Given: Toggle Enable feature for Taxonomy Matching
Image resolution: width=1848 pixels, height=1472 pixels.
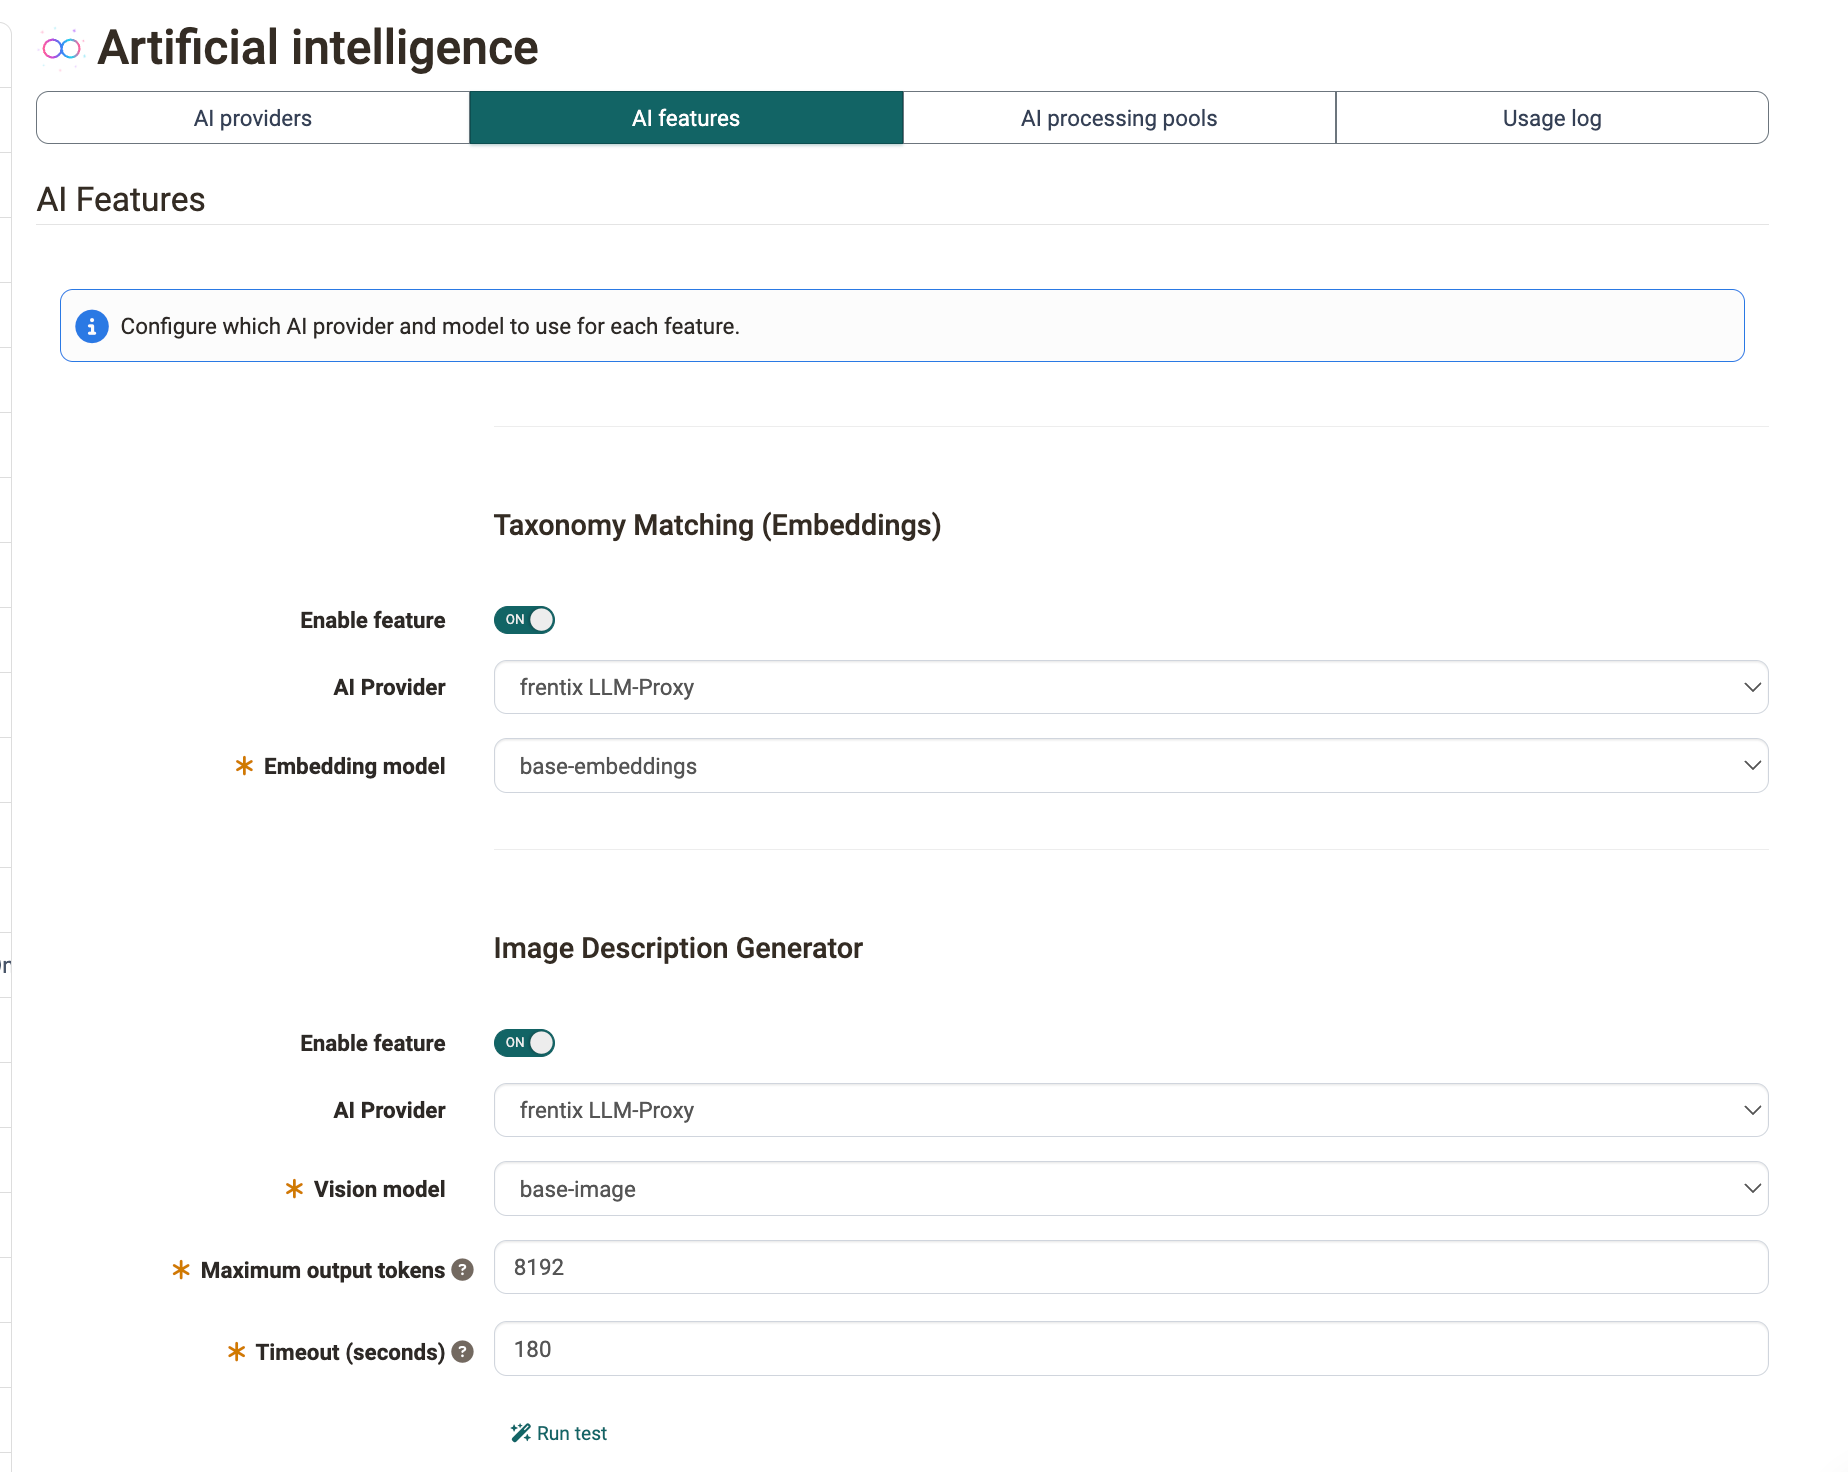Looking at the screenshot, I should [524, 620].
